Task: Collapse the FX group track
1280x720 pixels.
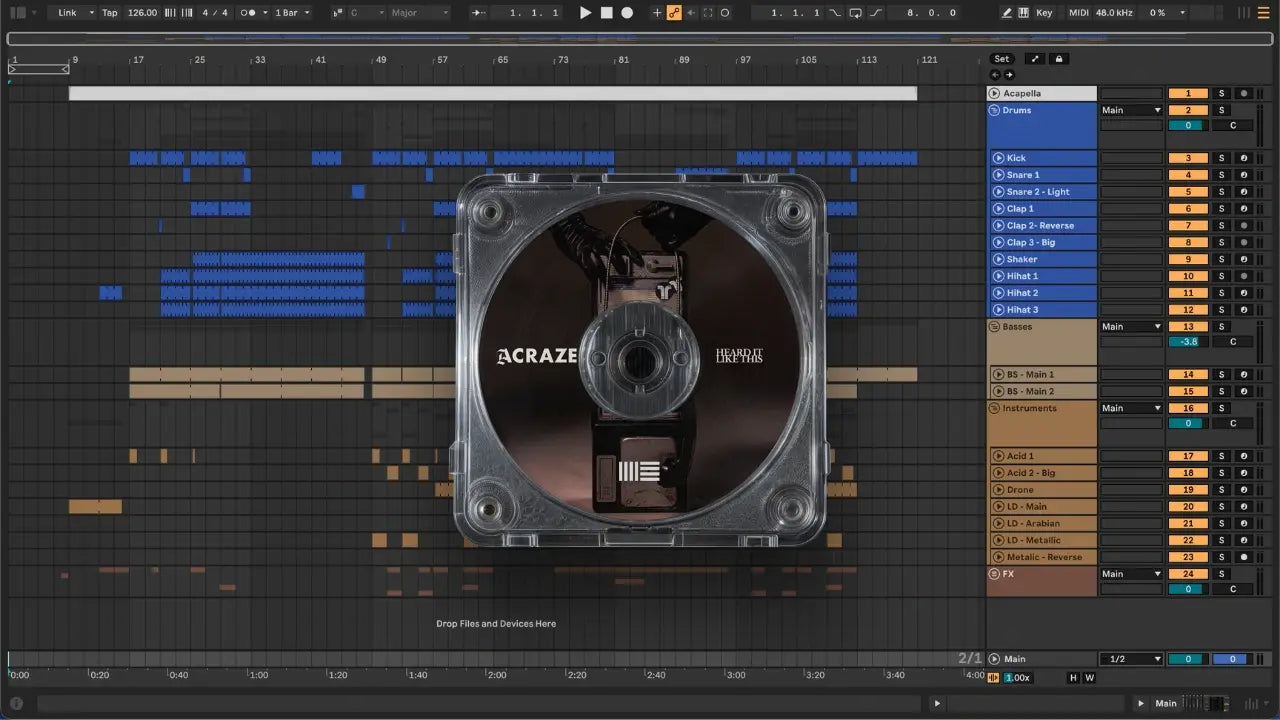Action: (995, 574)
